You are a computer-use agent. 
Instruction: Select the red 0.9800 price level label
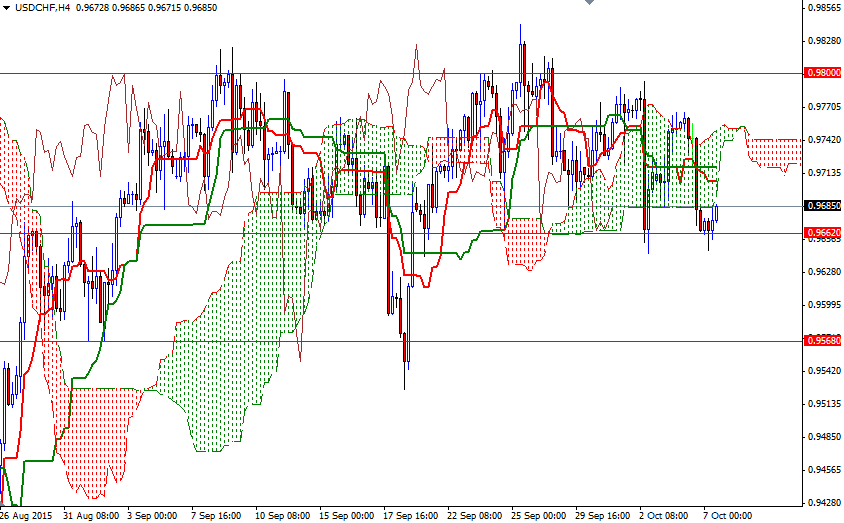822,73
